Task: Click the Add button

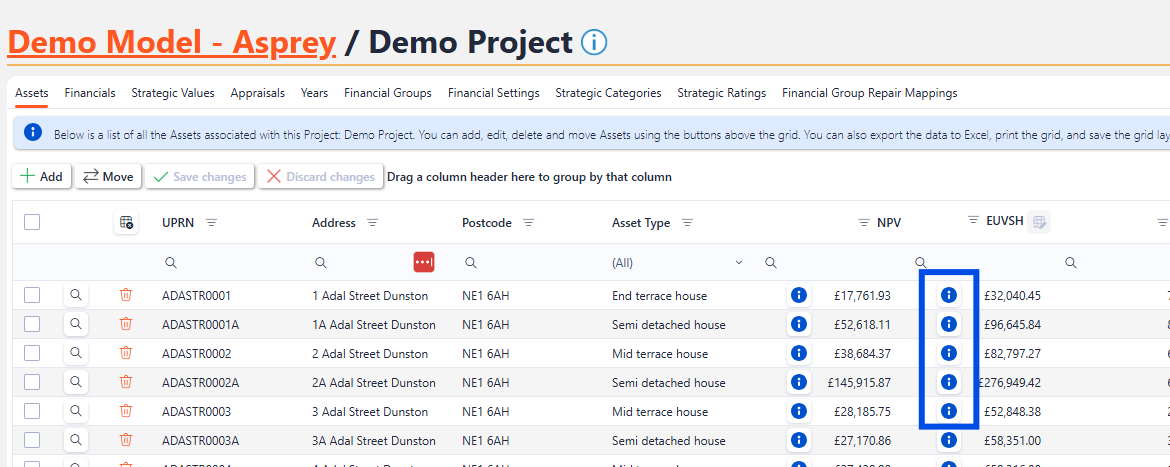Action: click(x=41, y=177)
